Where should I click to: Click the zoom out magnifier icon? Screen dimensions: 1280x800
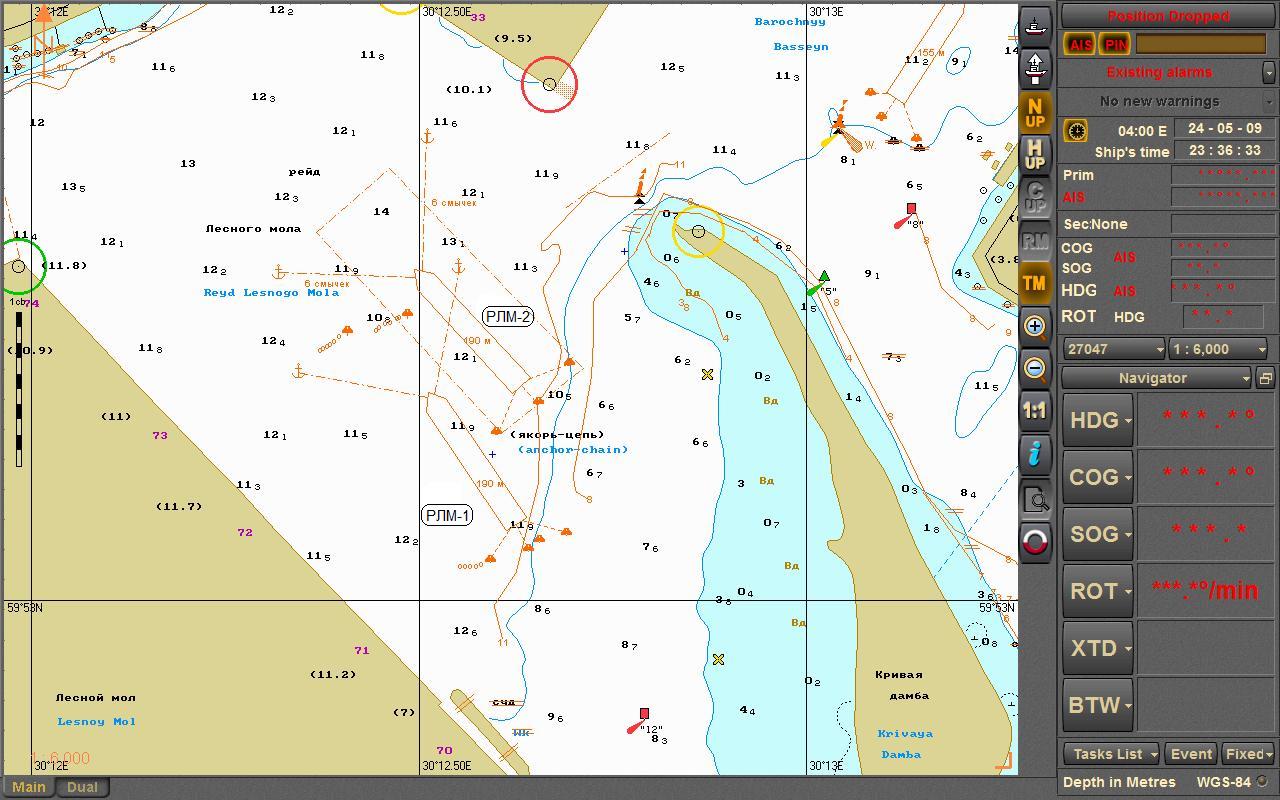point(1035,369)
